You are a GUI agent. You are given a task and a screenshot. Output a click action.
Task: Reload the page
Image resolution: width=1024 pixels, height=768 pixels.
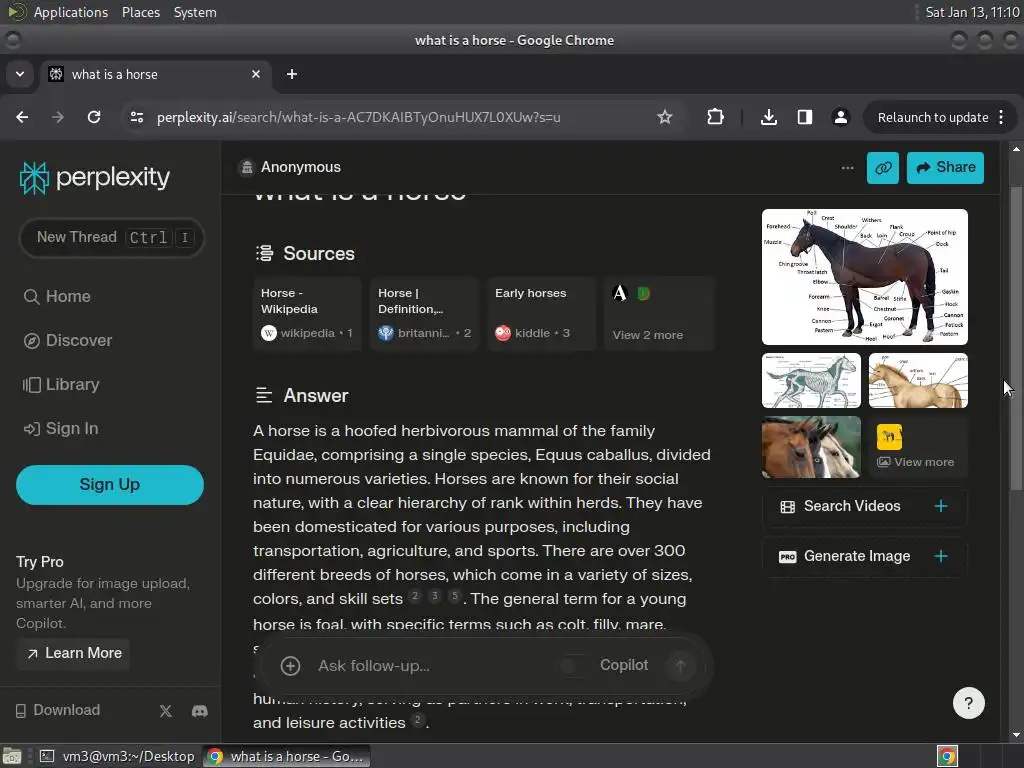pyautogui.click(x=94, y=117)
